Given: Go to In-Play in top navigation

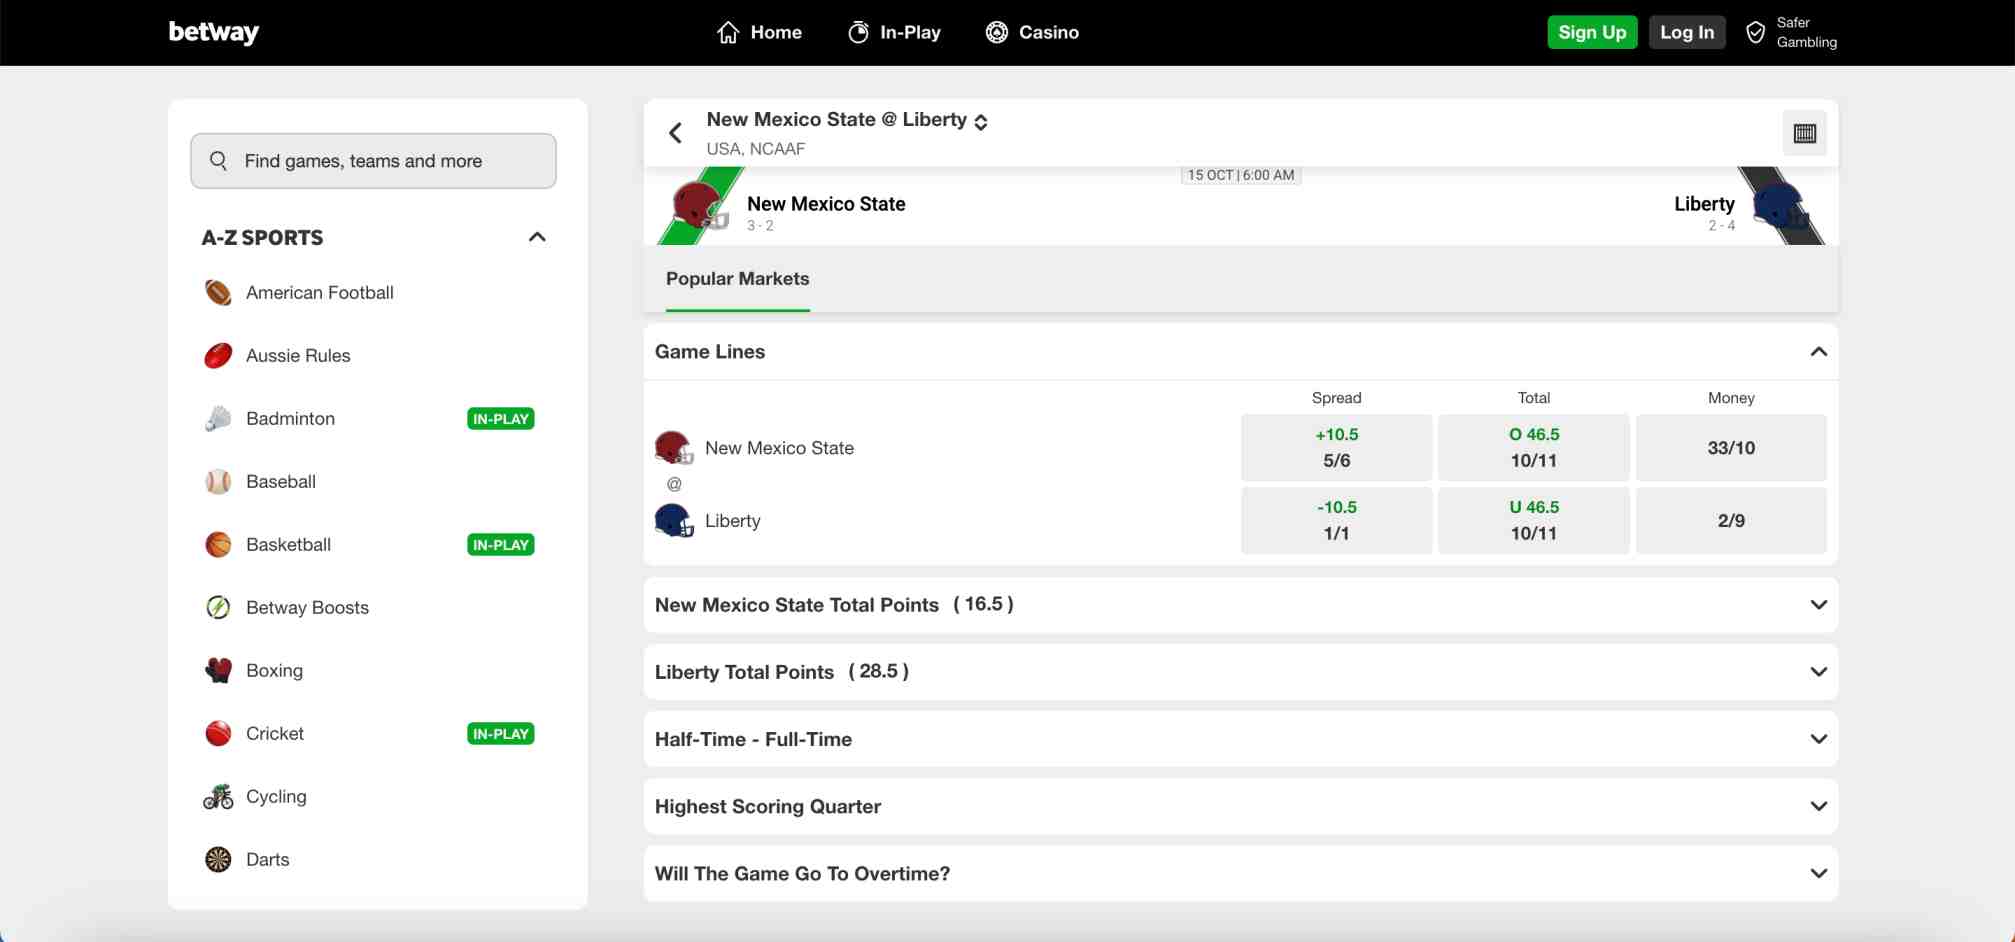Looking at the screenshot, I should point(894,33).
